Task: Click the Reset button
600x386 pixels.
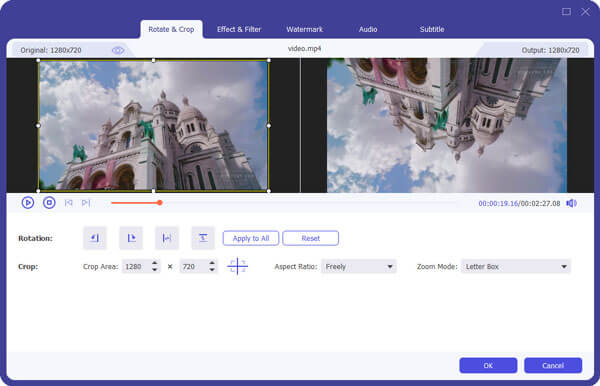Action: point(310,238)
